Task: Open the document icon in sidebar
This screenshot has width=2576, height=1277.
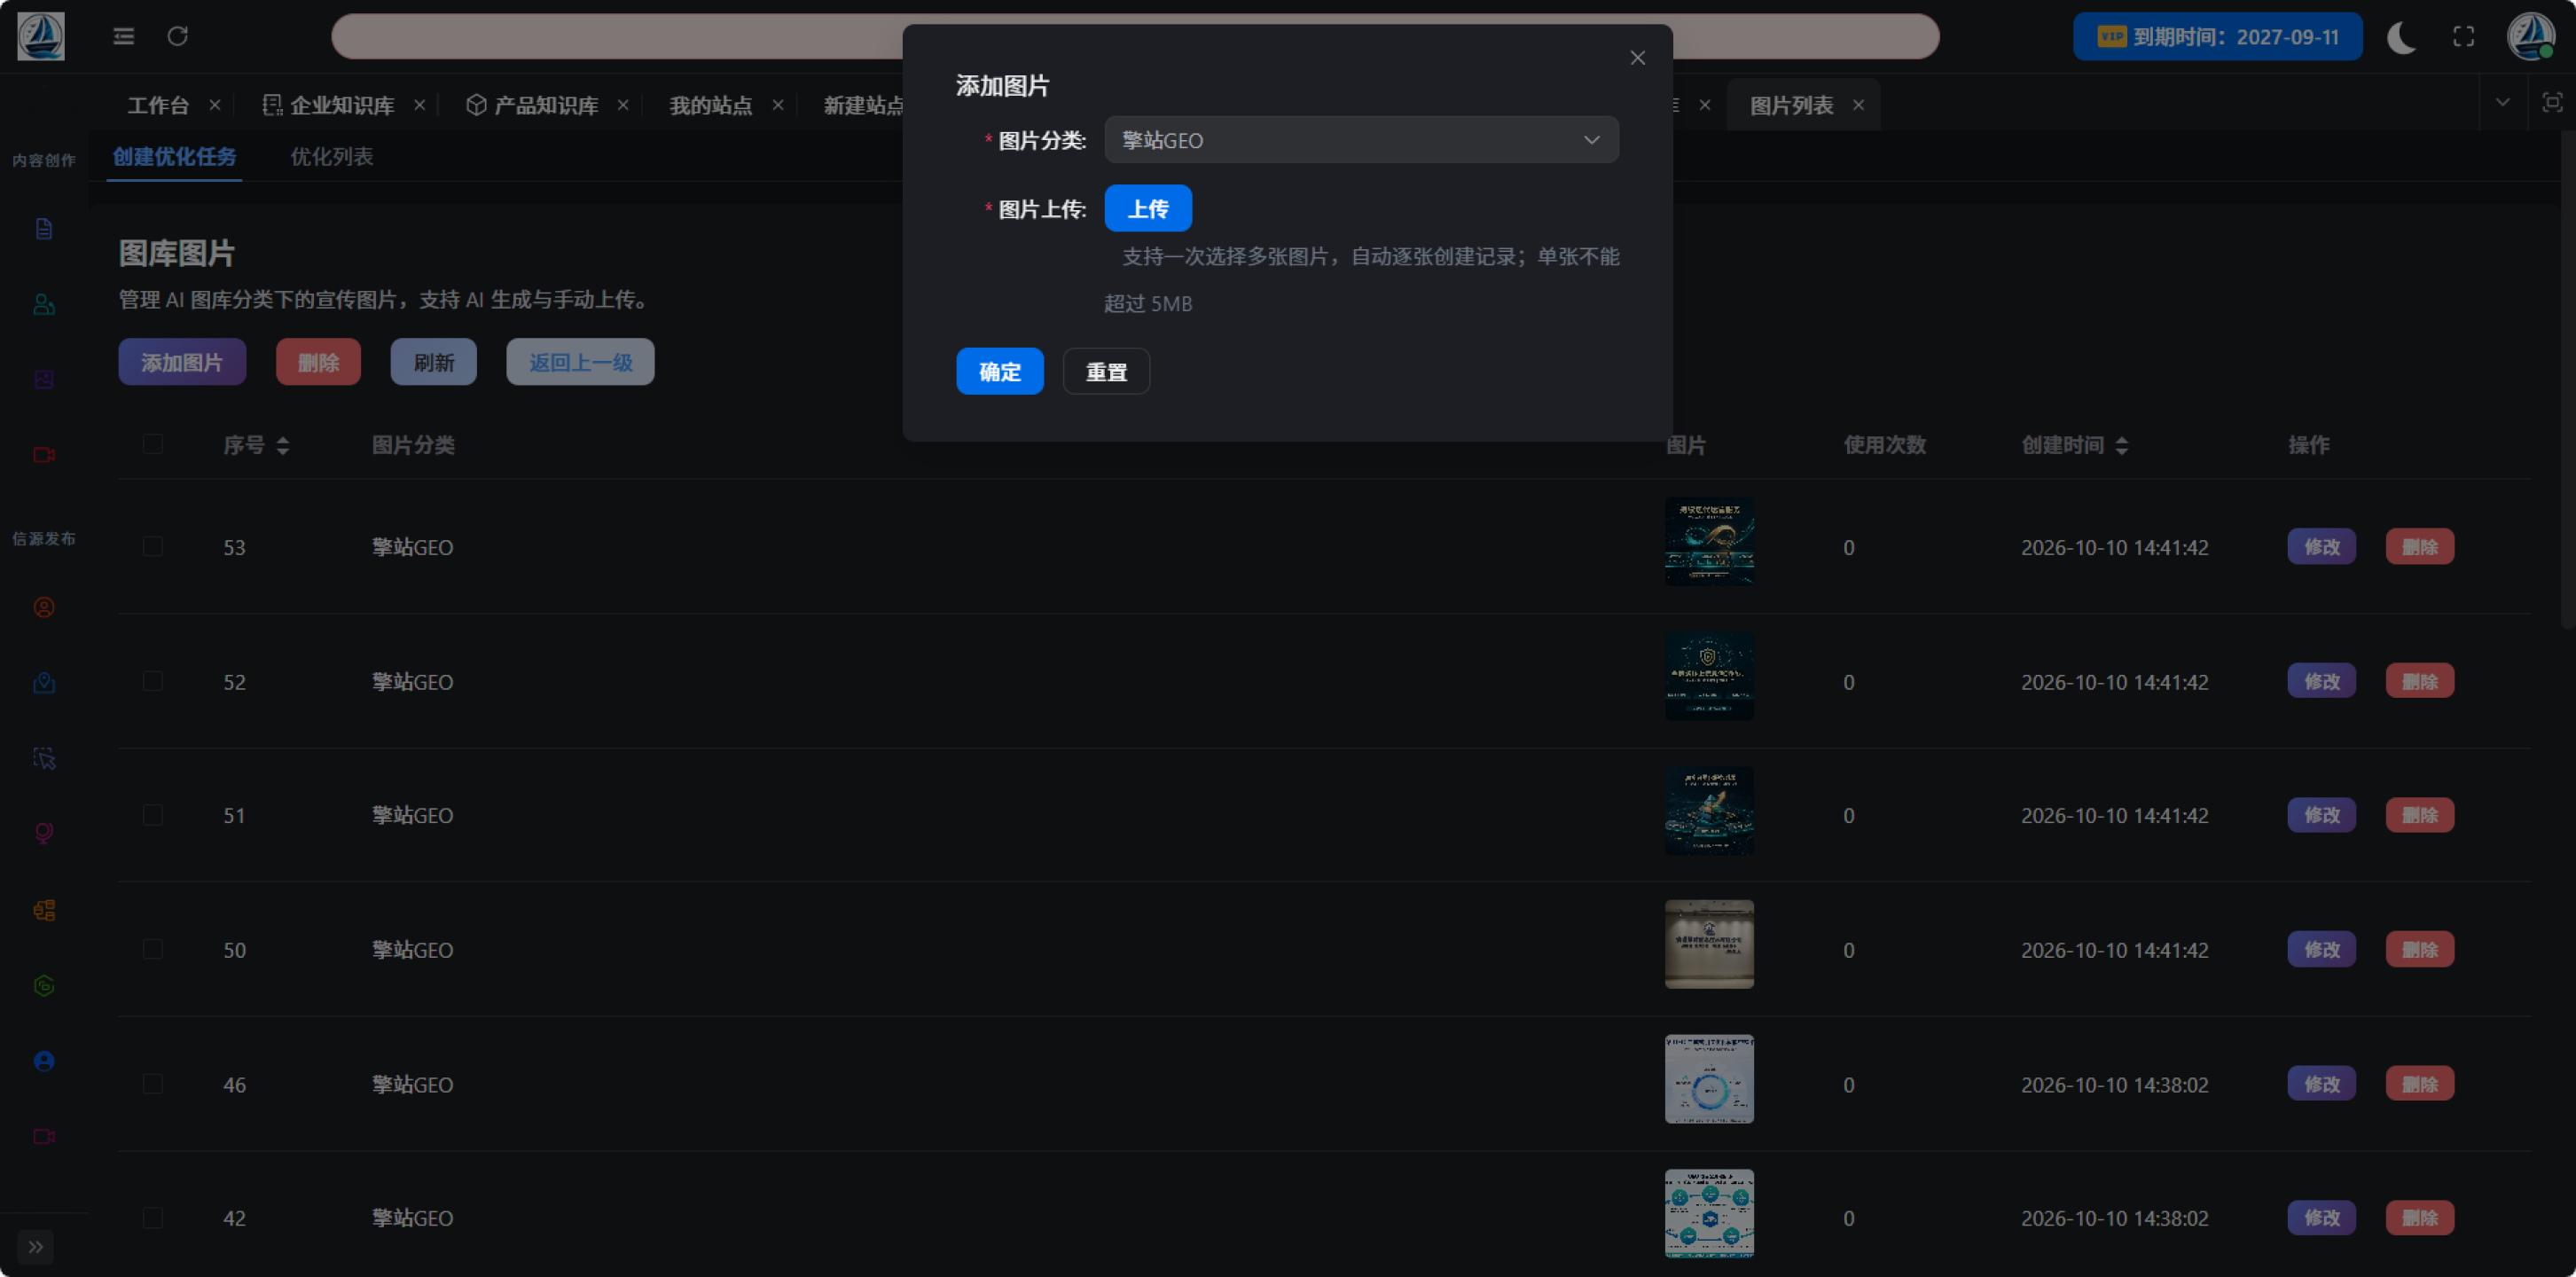Action: coord(44,229)
